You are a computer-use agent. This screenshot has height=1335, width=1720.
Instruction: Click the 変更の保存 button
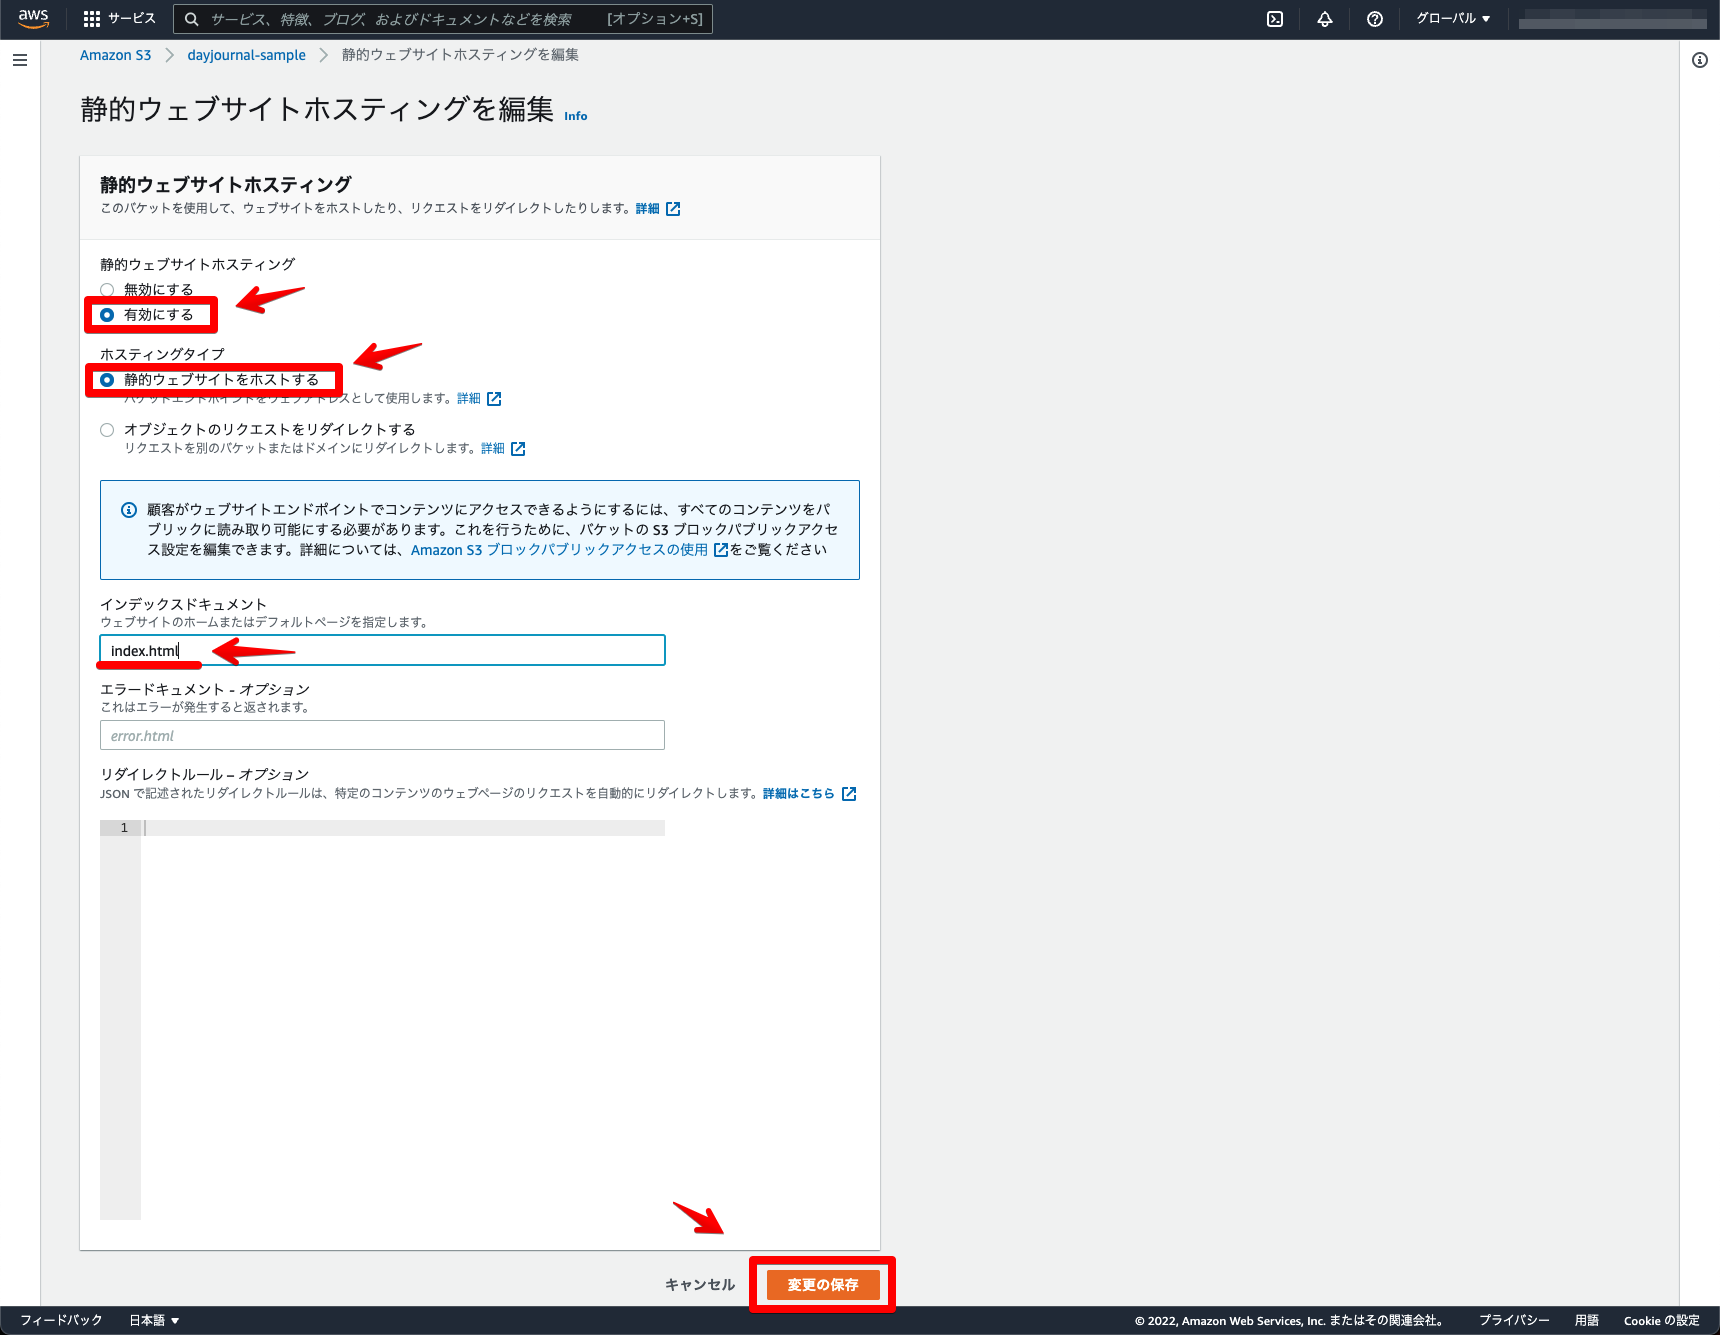823,1285
